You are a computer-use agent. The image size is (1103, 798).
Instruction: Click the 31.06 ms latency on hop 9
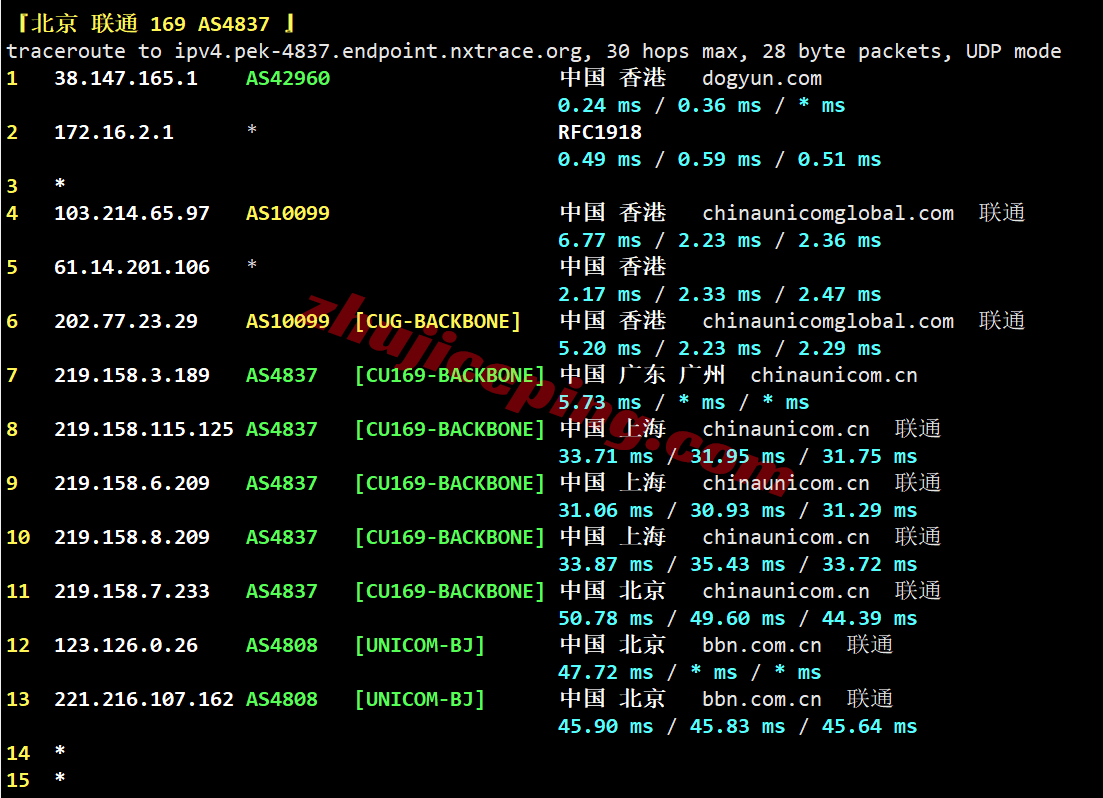click(x=606, y=511)
